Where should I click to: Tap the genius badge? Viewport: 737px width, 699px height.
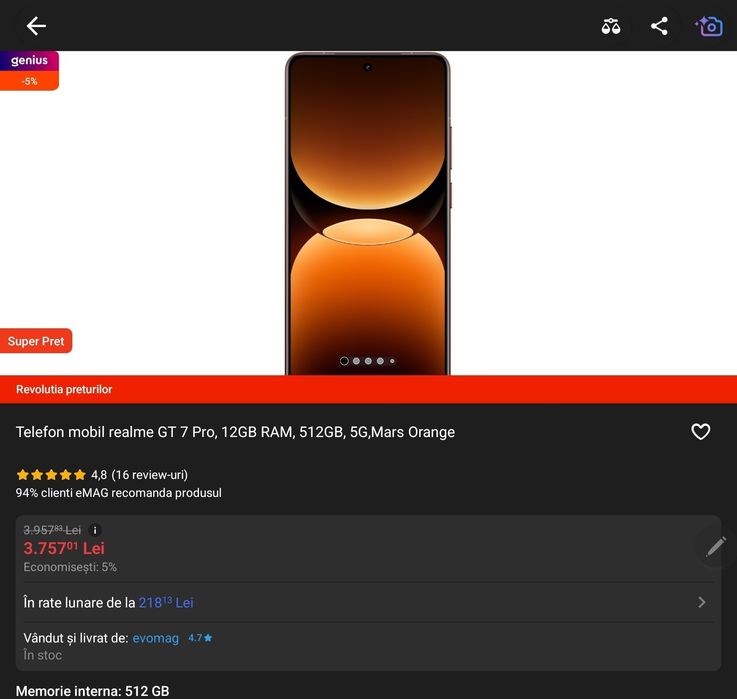point(29,61)
